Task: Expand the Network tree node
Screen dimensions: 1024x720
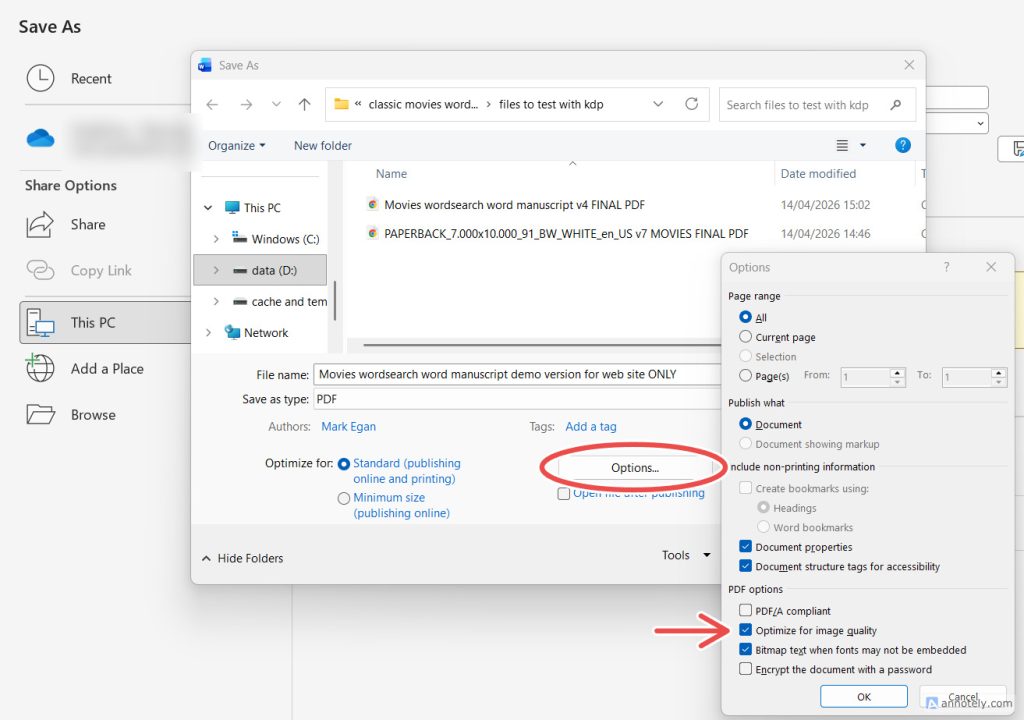Action: (x=208, y=333)
